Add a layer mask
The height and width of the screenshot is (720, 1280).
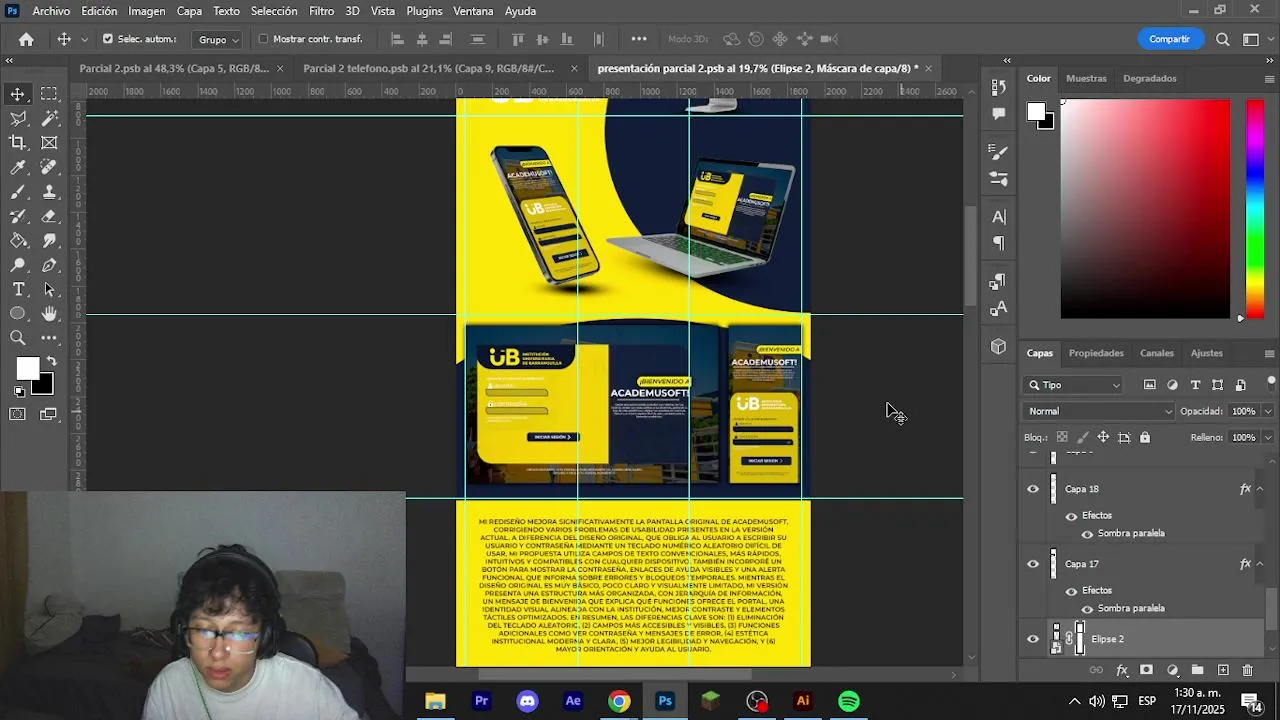click(x=1146, y=670)
